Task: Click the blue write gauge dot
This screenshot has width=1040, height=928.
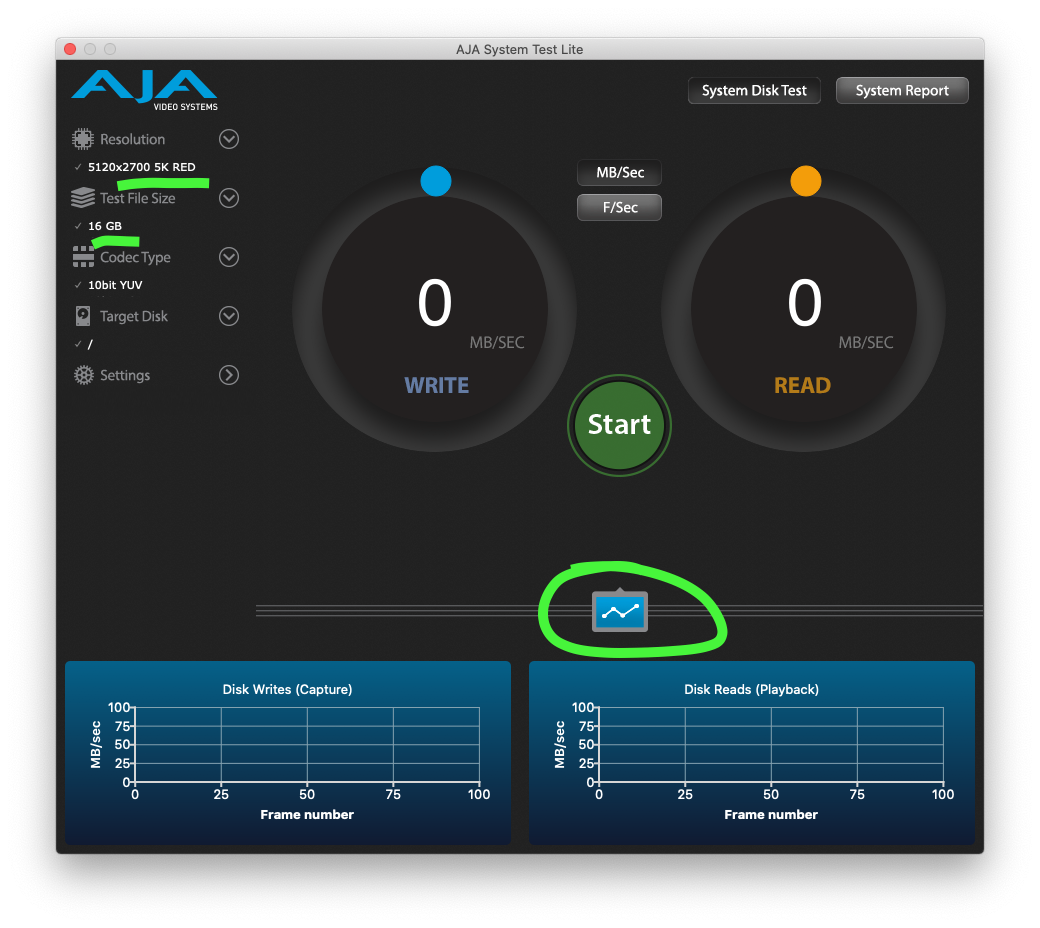Action: point(436,181)
